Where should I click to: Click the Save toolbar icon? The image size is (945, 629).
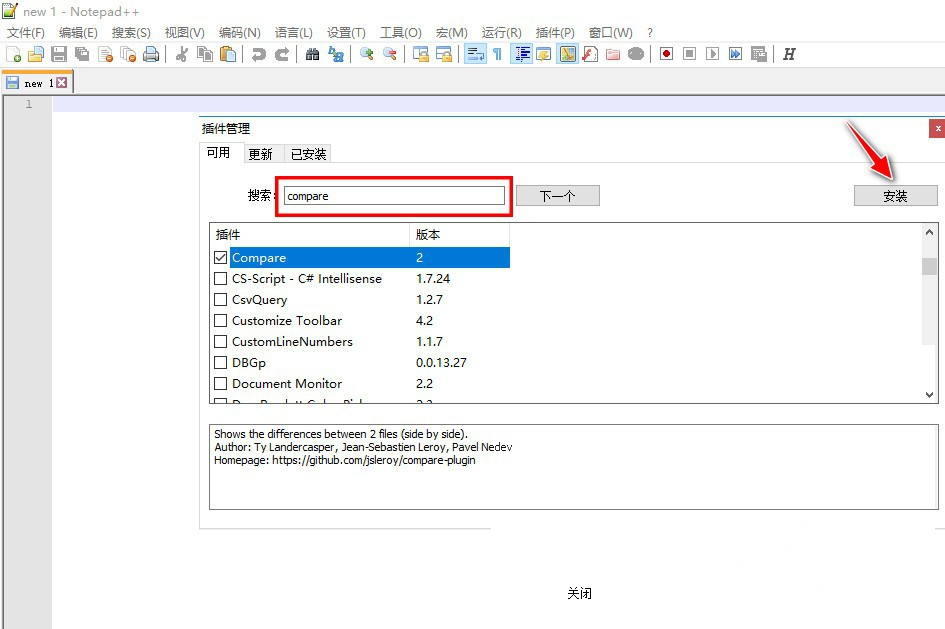click(x=59, y=54)
